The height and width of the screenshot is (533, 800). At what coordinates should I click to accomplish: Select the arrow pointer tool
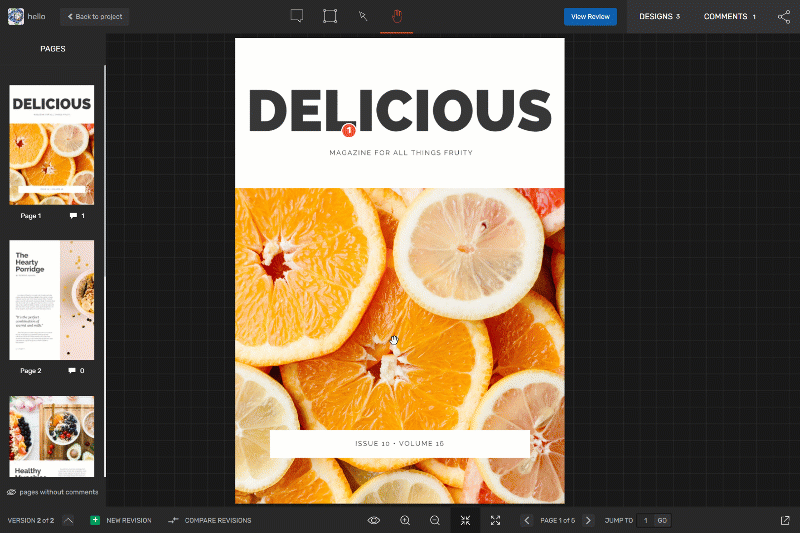point(363,16)
